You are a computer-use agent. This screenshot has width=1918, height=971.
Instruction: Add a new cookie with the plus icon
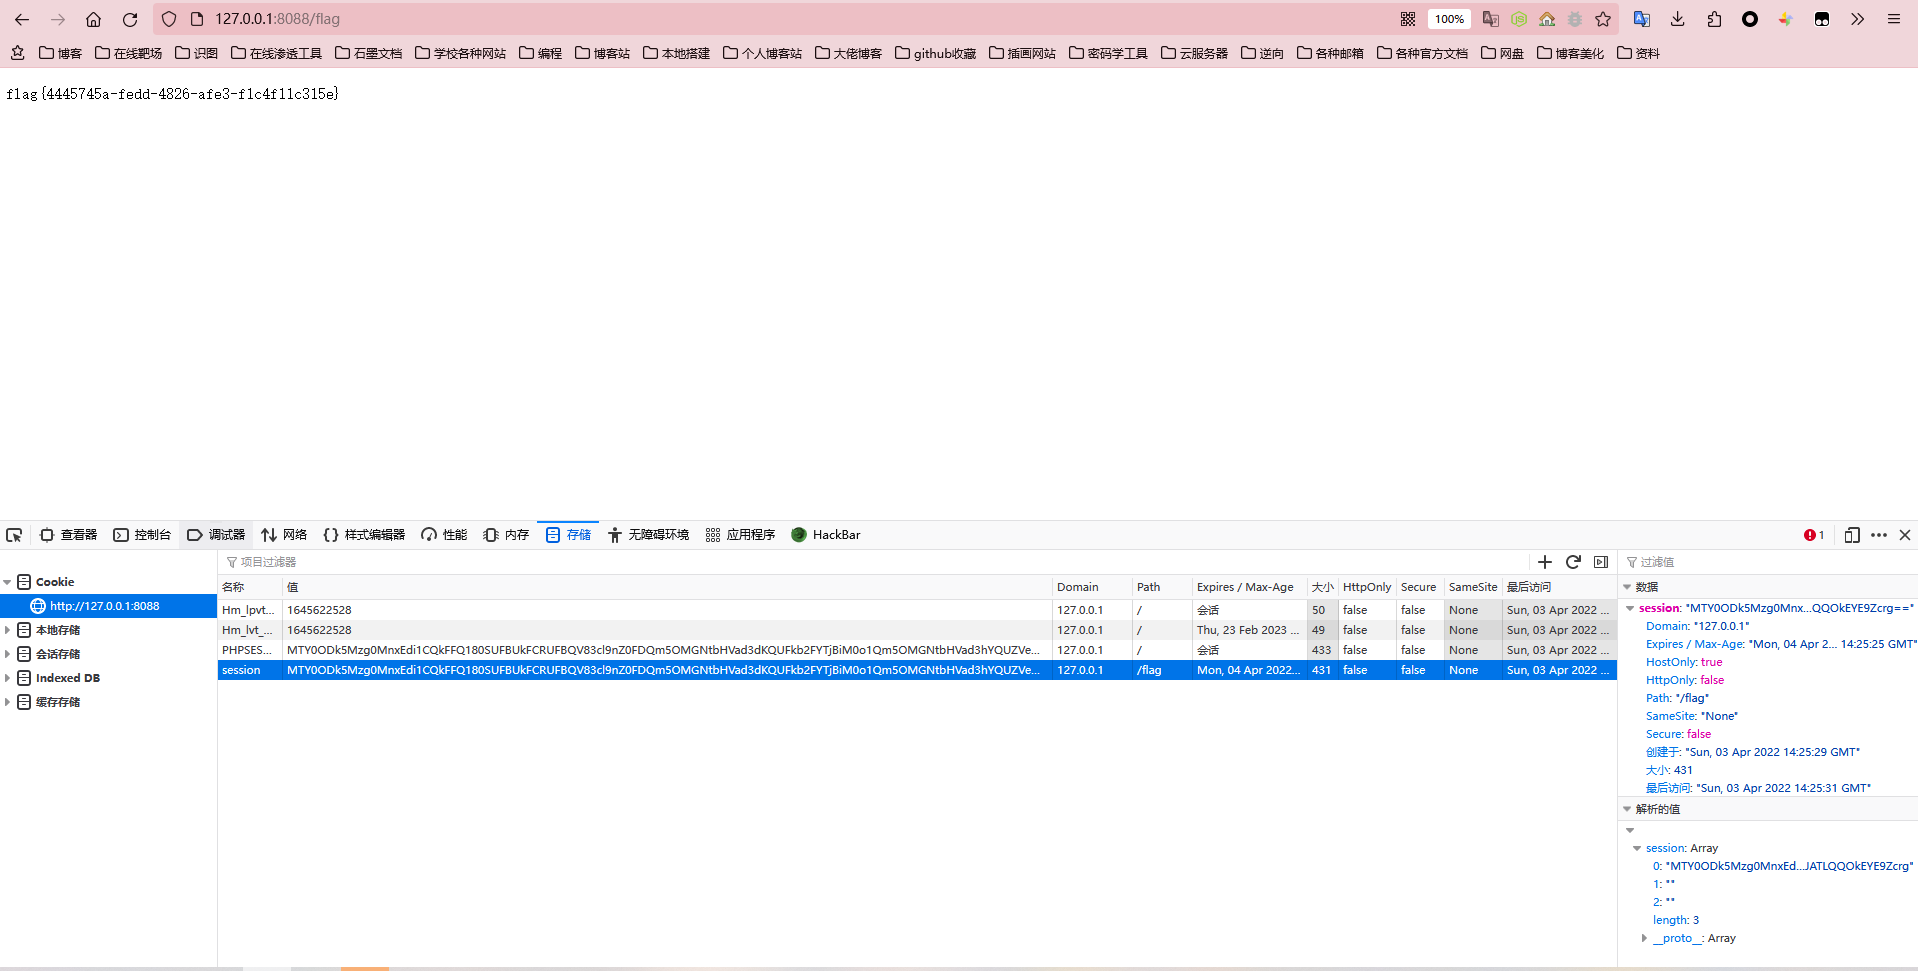1545,562
